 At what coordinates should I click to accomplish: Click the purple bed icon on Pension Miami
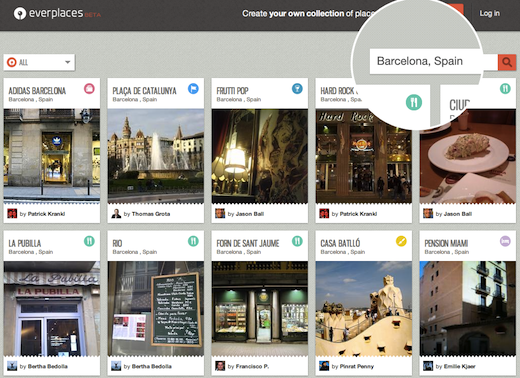tap(505, 241)
